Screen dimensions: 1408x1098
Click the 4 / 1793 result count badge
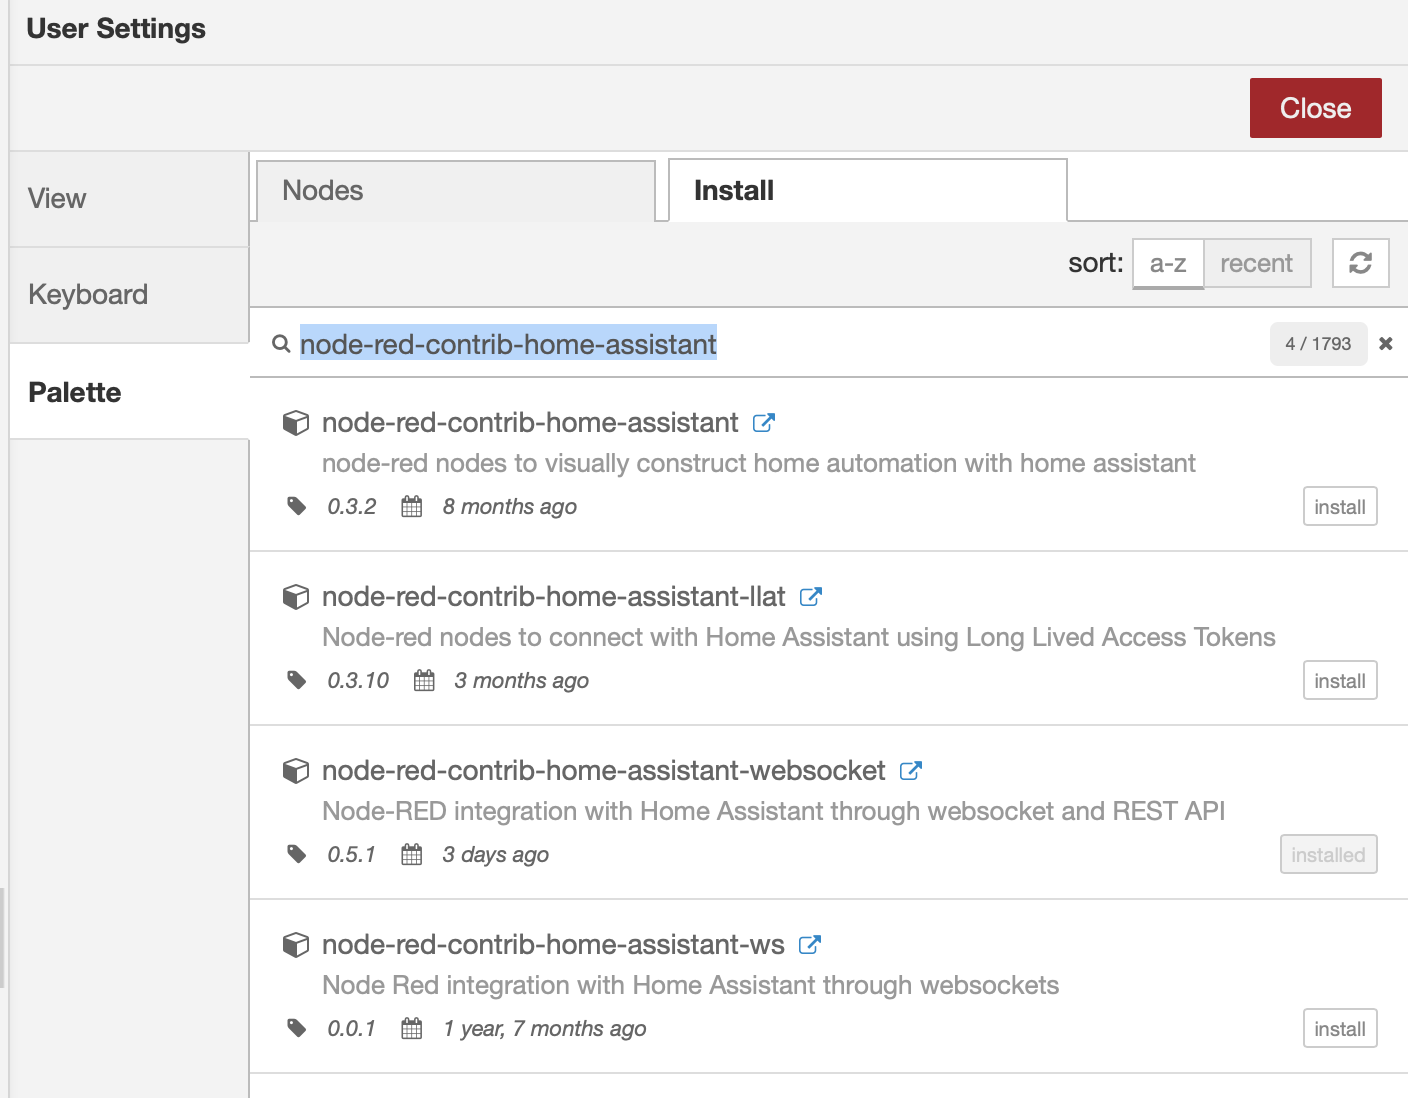[x=1318, y=344]
